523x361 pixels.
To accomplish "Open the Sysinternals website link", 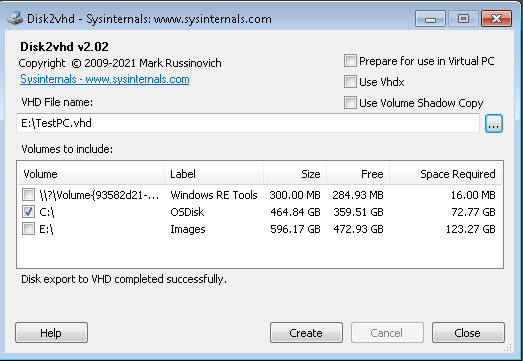I will click(x=105, y=79).
